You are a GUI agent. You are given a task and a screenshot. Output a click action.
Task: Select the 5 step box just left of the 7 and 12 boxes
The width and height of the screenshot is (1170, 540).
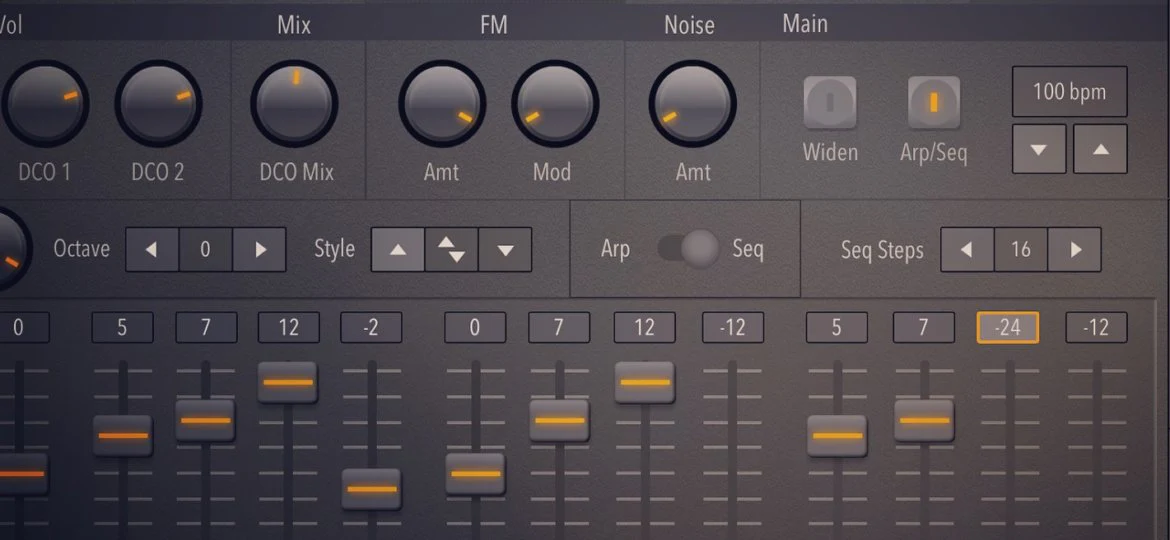(122, 327)
